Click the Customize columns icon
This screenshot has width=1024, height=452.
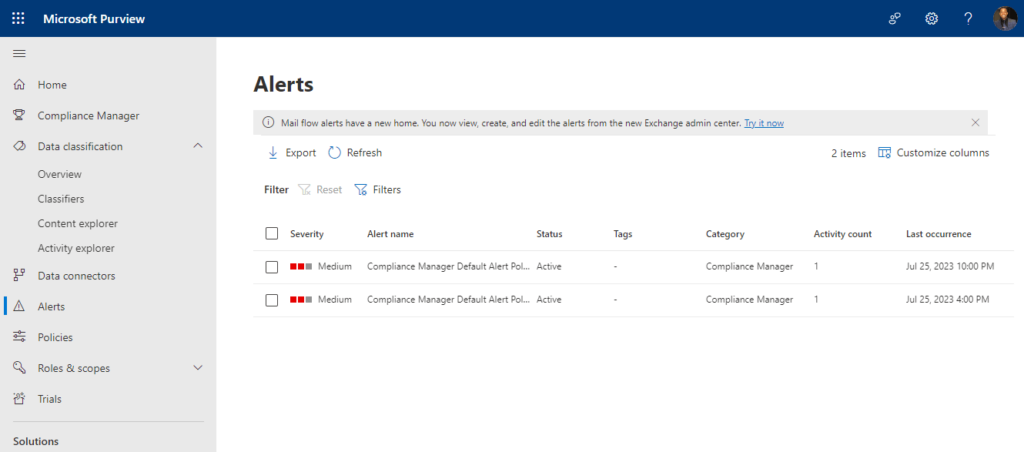[x=884, y=153]
